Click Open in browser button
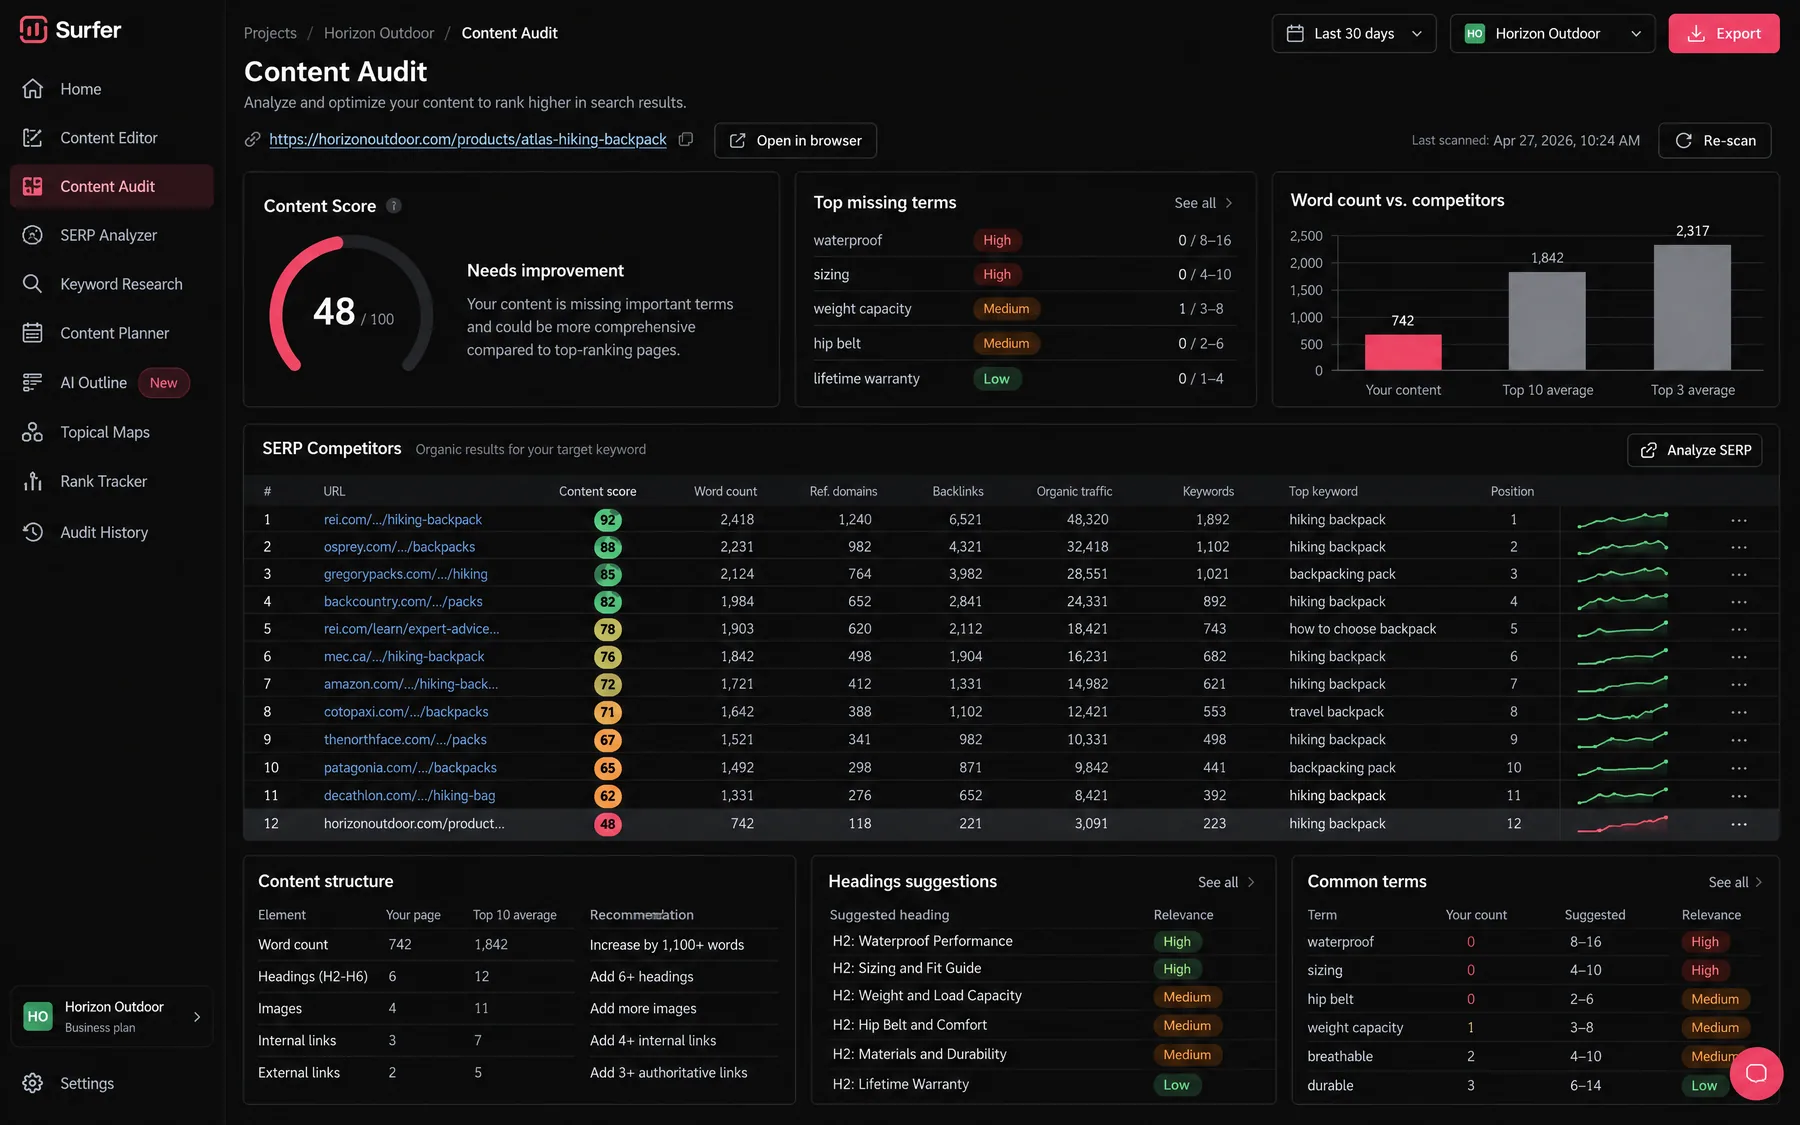1800x1125 pixels. coord(795,141)
